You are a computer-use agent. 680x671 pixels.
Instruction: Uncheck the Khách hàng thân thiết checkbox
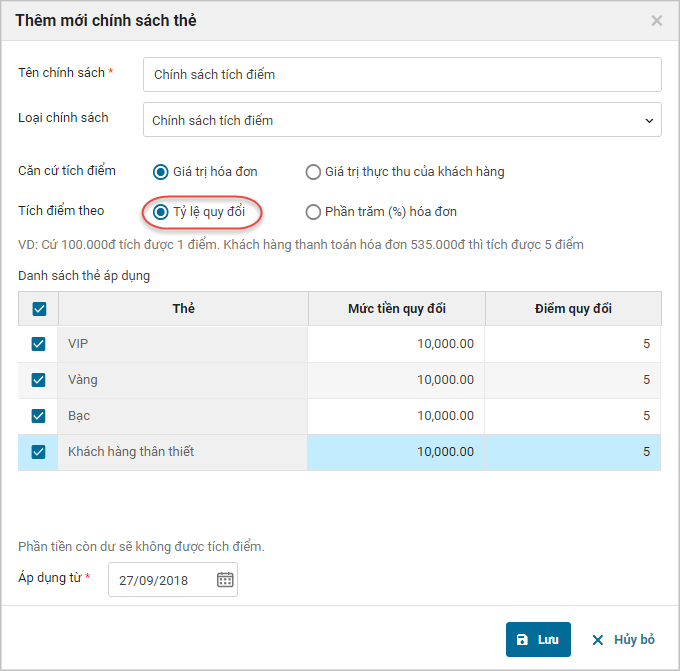click(39, 452)
